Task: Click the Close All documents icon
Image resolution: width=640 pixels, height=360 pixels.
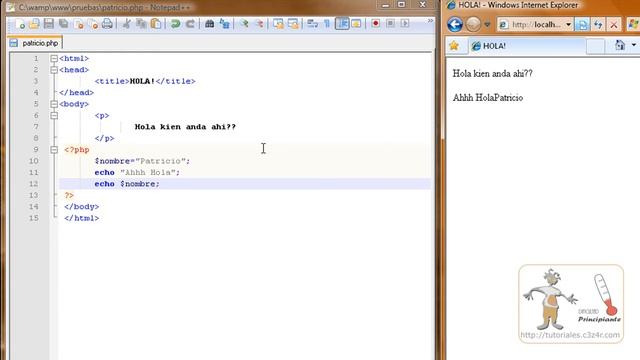Action: coord(93,24)
